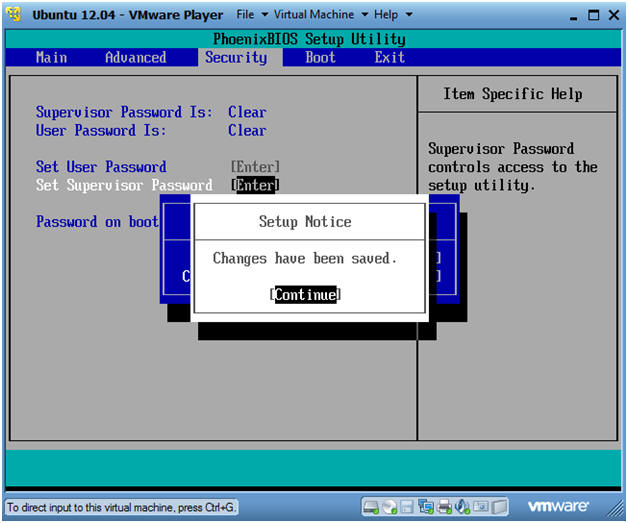Expand the Virtual Machine dropdown arrow

(364, 15)
